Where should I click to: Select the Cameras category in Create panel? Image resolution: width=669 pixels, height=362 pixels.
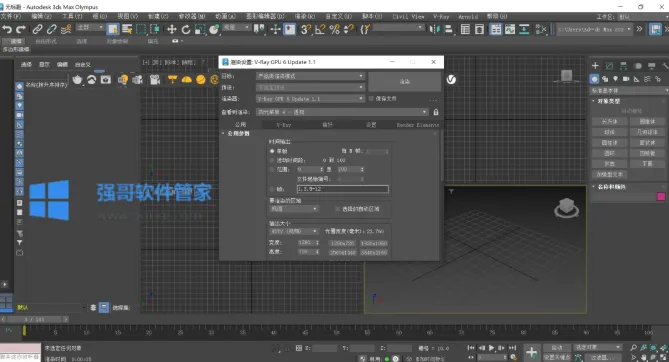pyautogui.click(x=626, y=79)
